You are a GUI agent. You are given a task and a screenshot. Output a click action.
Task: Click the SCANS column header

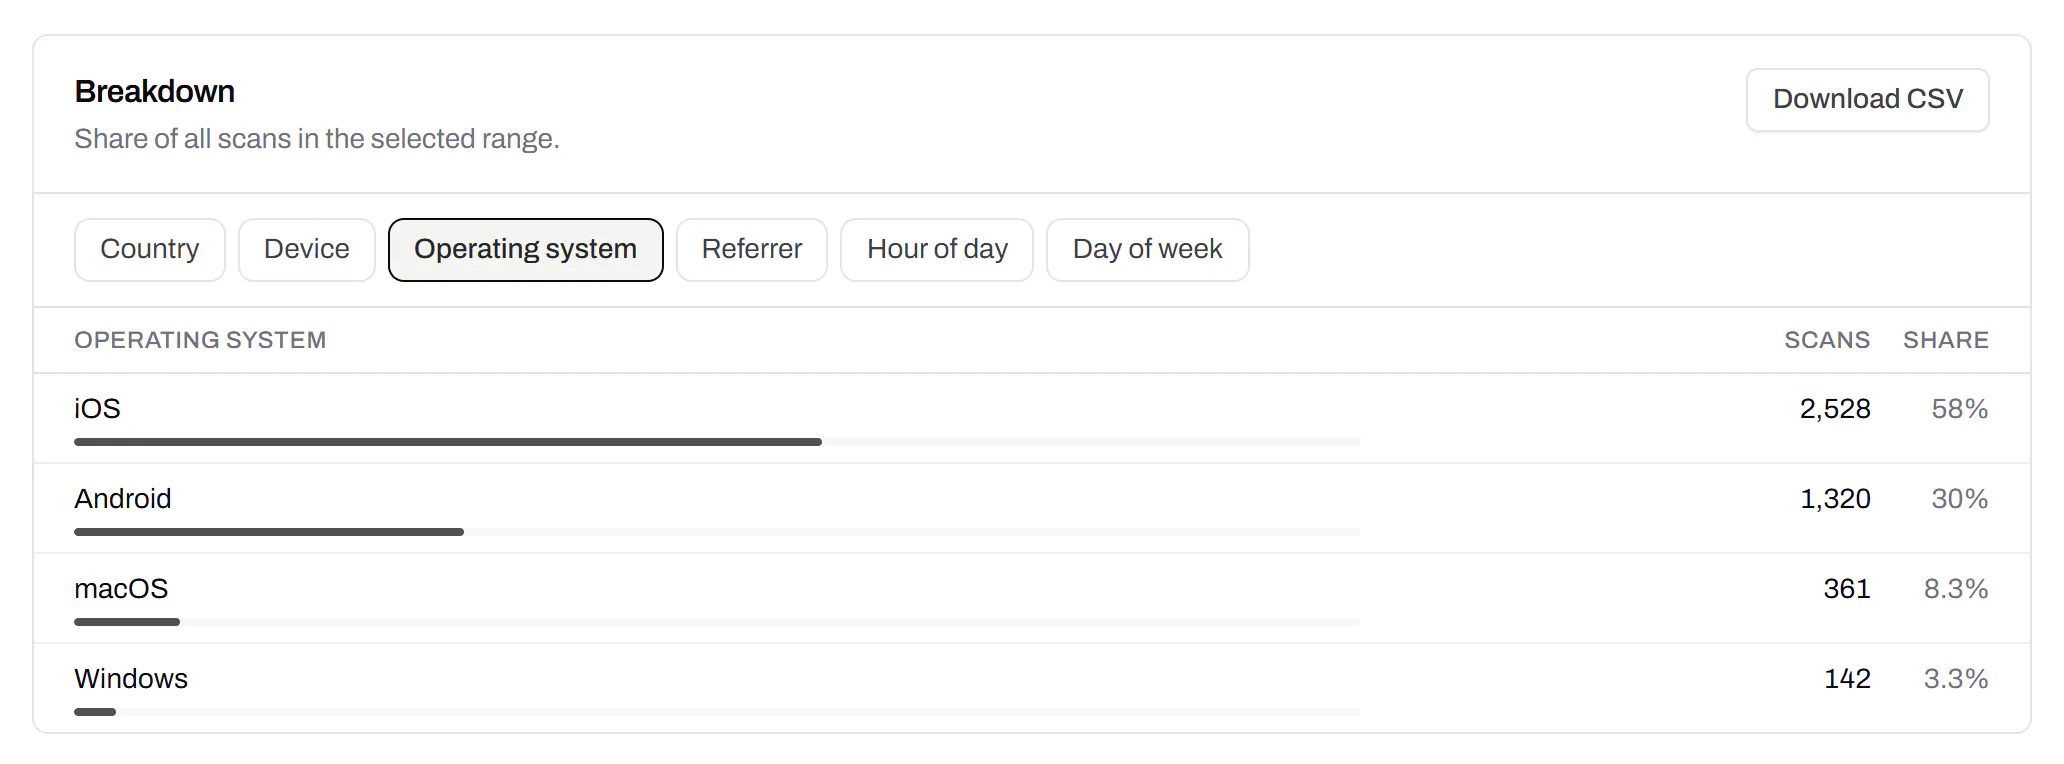pos(1827,341)
